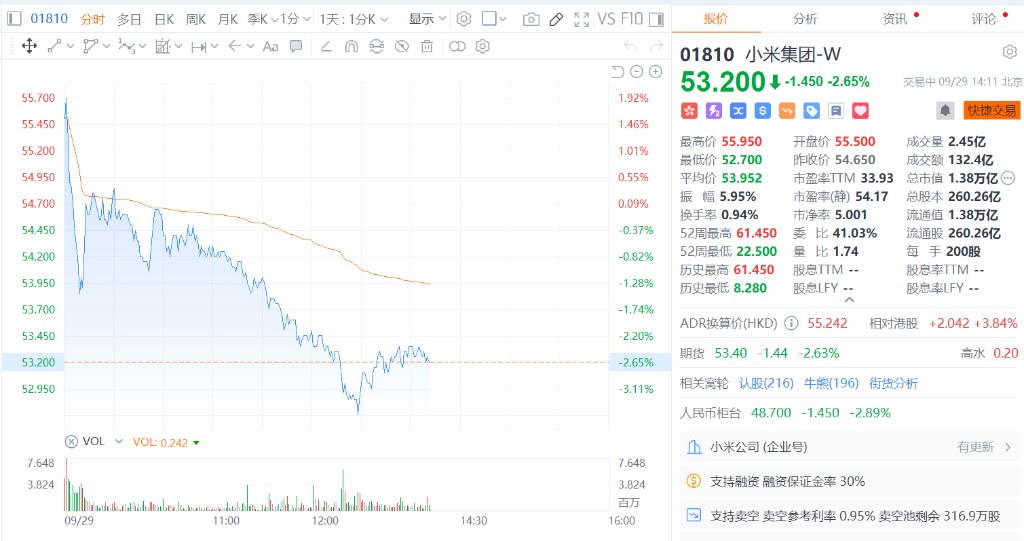Open the VOL indicator dropdown

click(x=119, y=442)
